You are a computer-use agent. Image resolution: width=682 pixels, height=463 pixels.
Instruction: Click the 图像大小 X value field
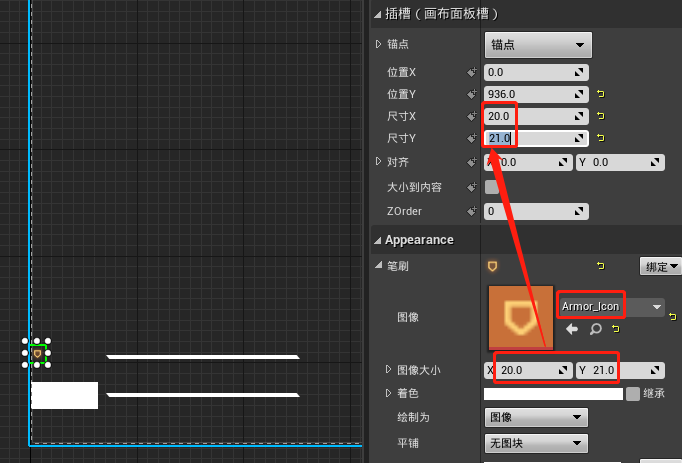[528, 370]
